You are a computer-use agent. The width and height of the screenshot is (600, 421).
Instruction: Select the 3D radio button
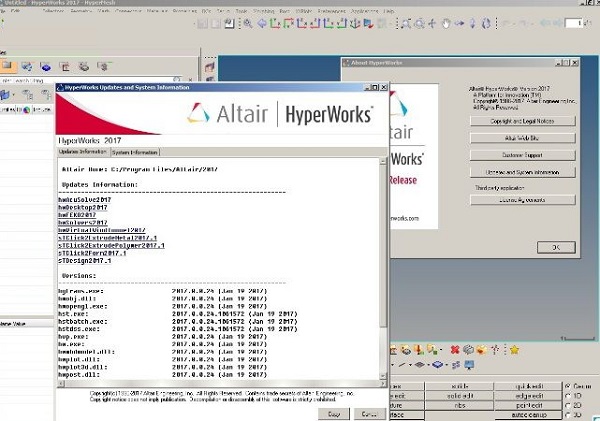point(568,414)
